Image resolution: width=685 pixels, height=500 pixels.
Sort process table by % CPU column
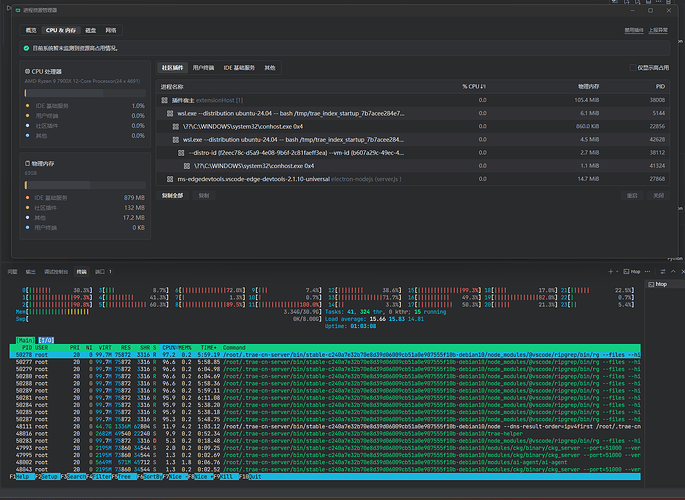pos(474,86)
